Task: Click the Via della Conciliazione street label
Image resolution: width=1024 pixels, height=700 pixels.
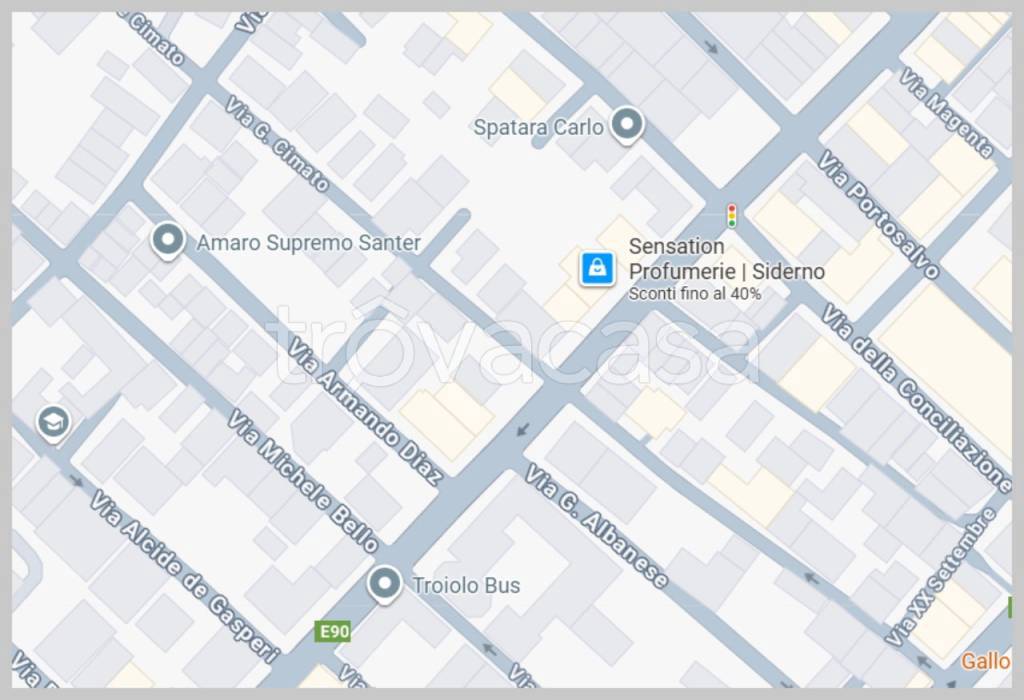Action: coord(916,398)
